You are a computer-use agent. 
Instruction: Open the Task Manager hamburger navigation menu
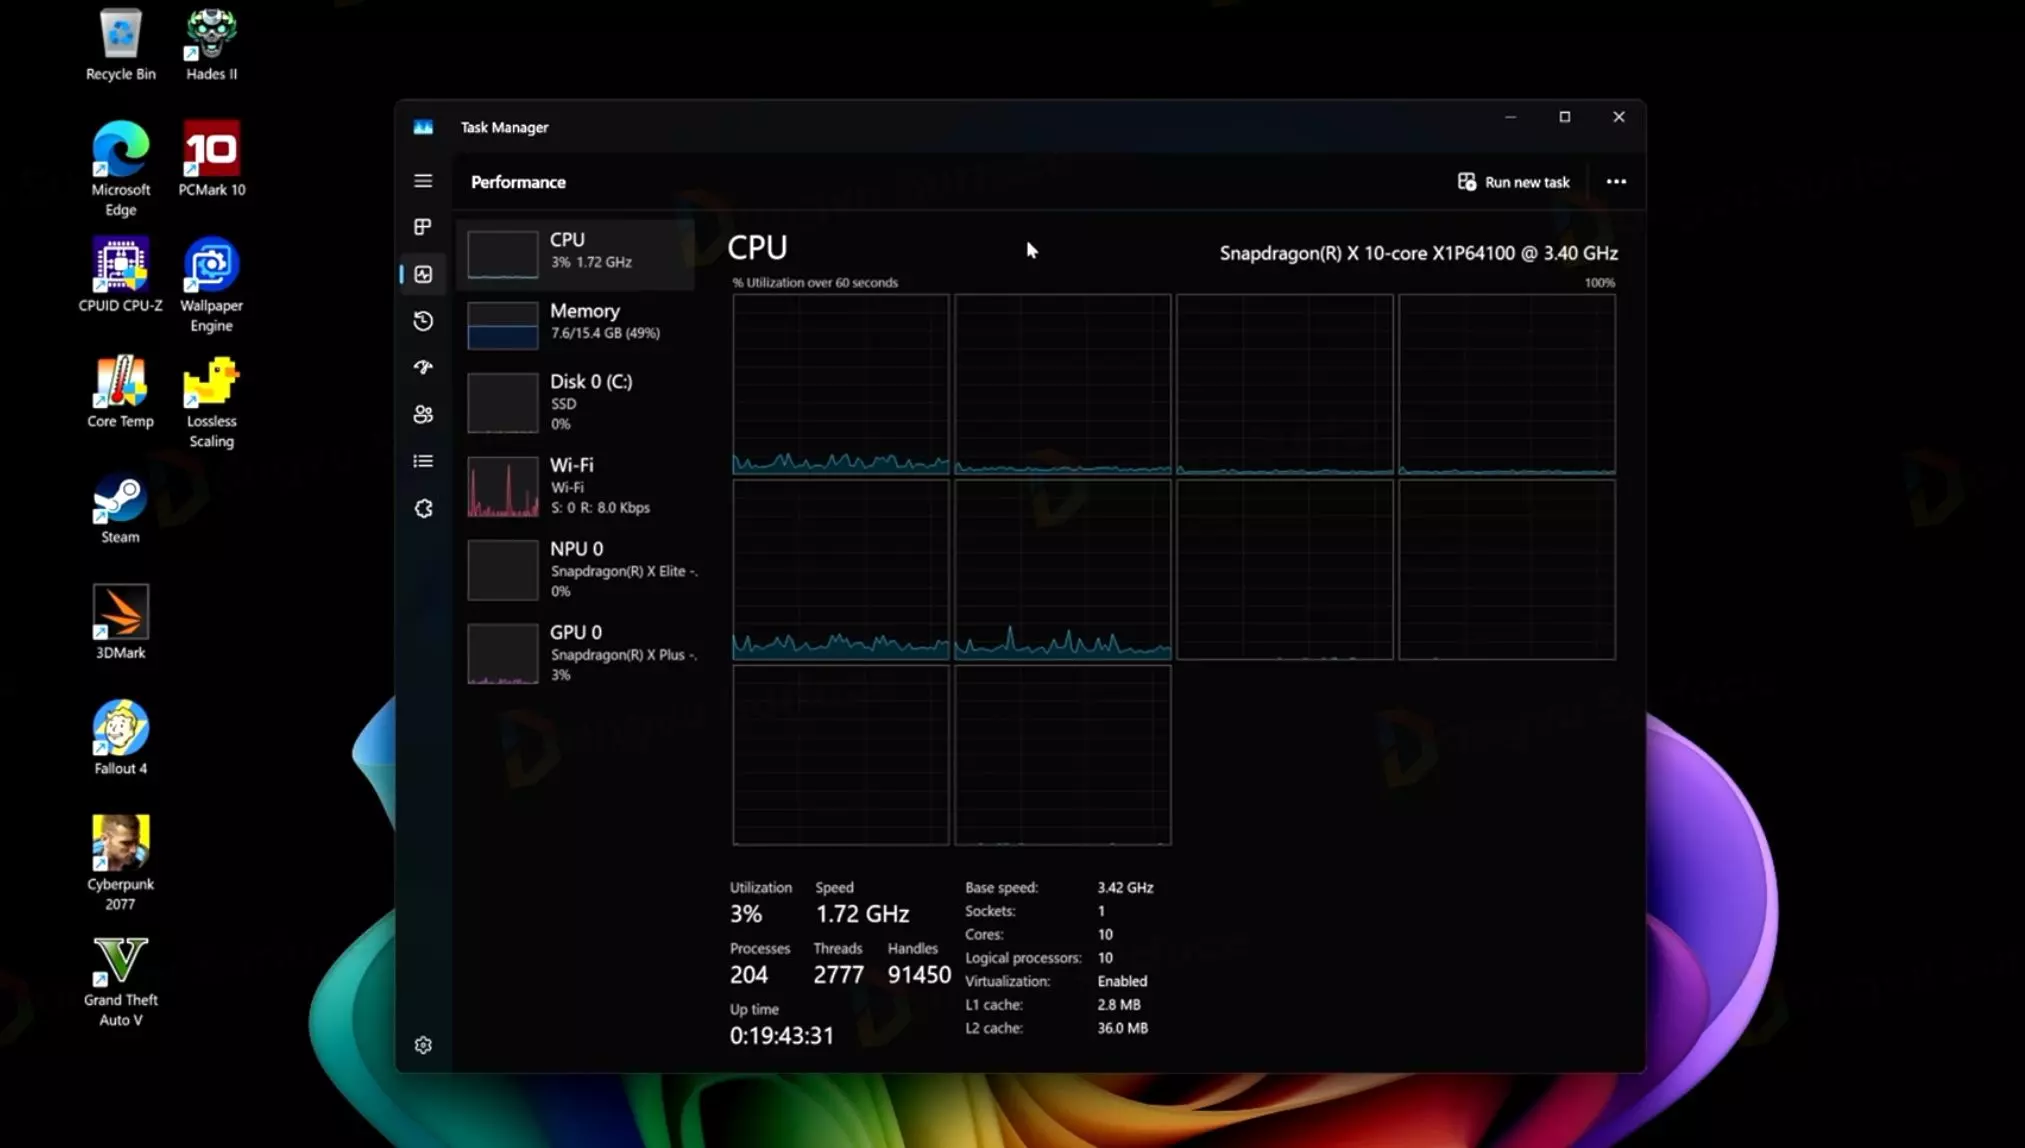(423, 181)
